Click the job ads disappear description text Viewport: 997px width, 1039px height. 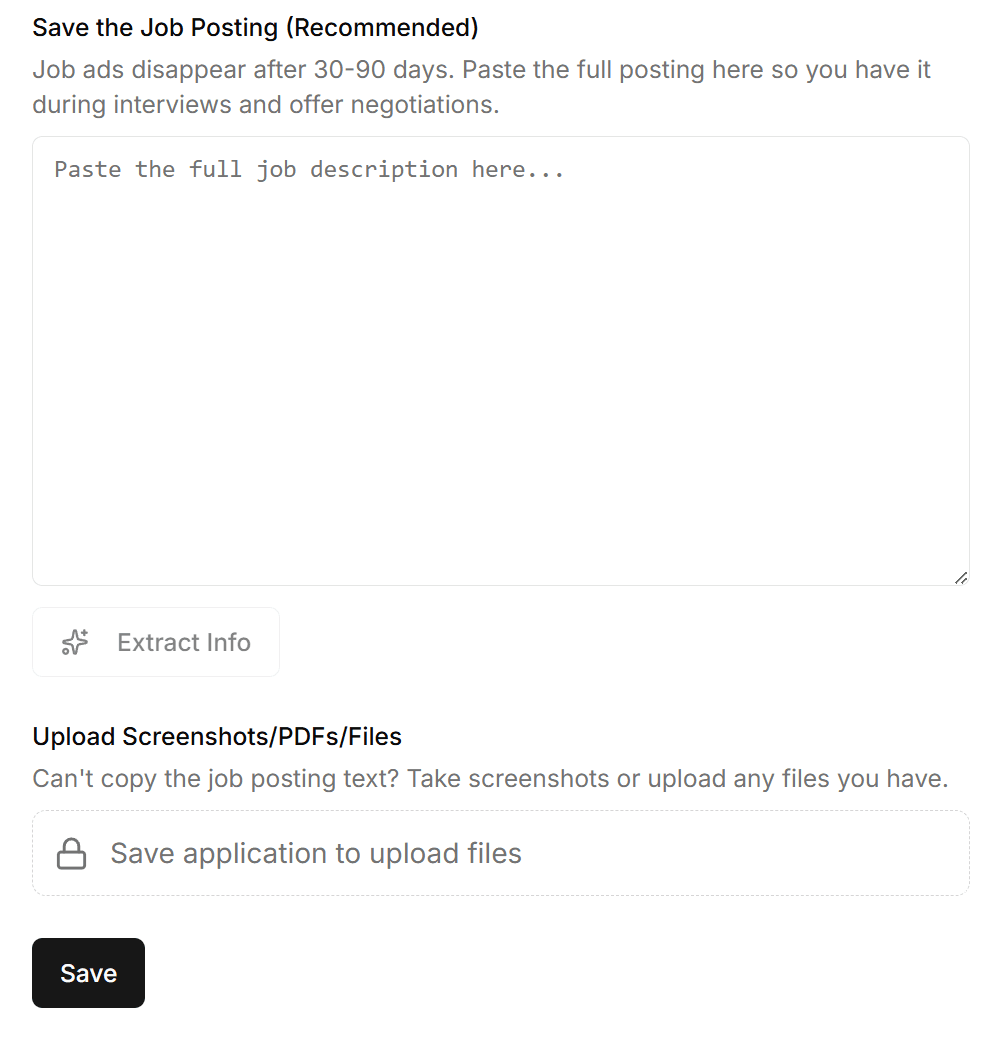482,86
